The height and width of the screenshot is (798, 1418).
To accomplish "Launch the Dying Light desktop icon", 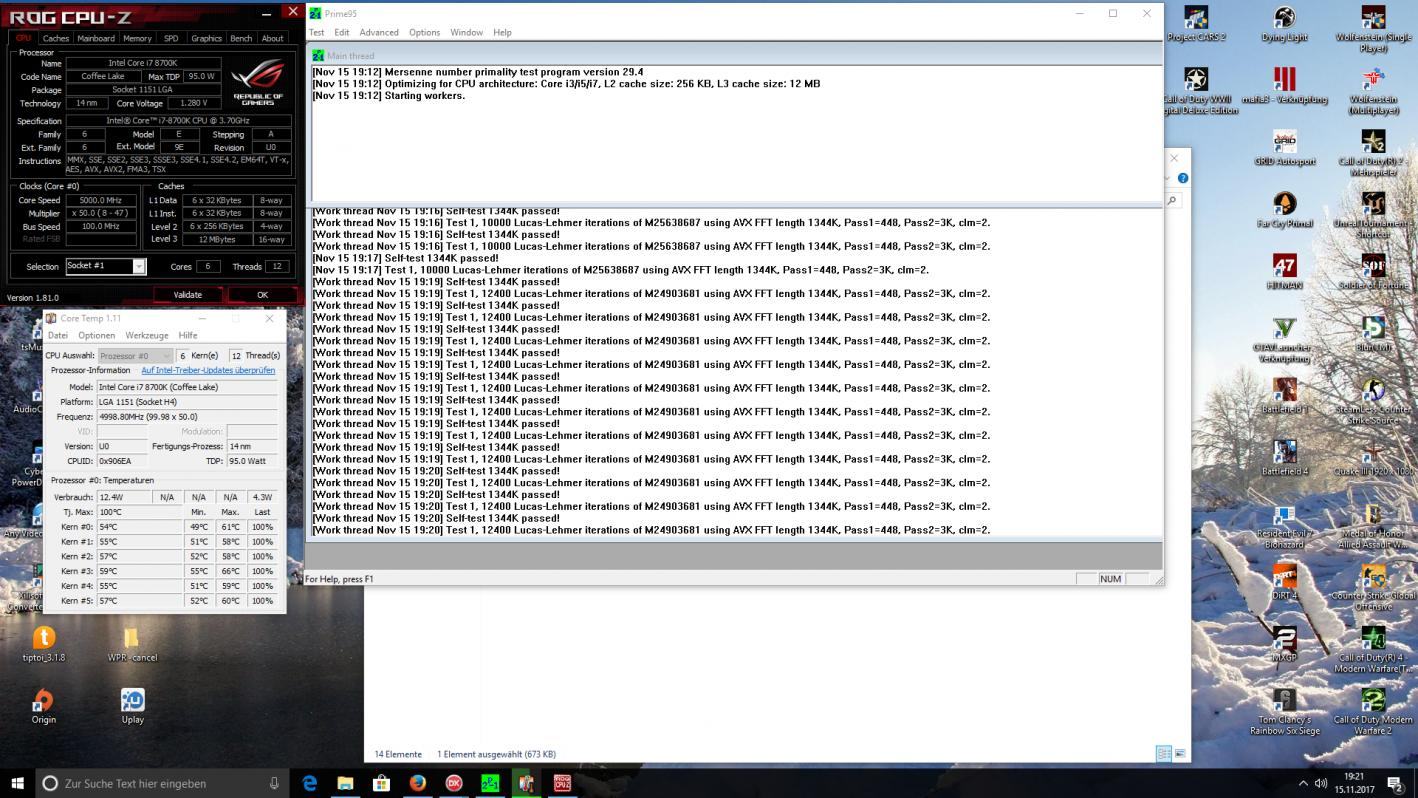I will tap(1284, 24).
